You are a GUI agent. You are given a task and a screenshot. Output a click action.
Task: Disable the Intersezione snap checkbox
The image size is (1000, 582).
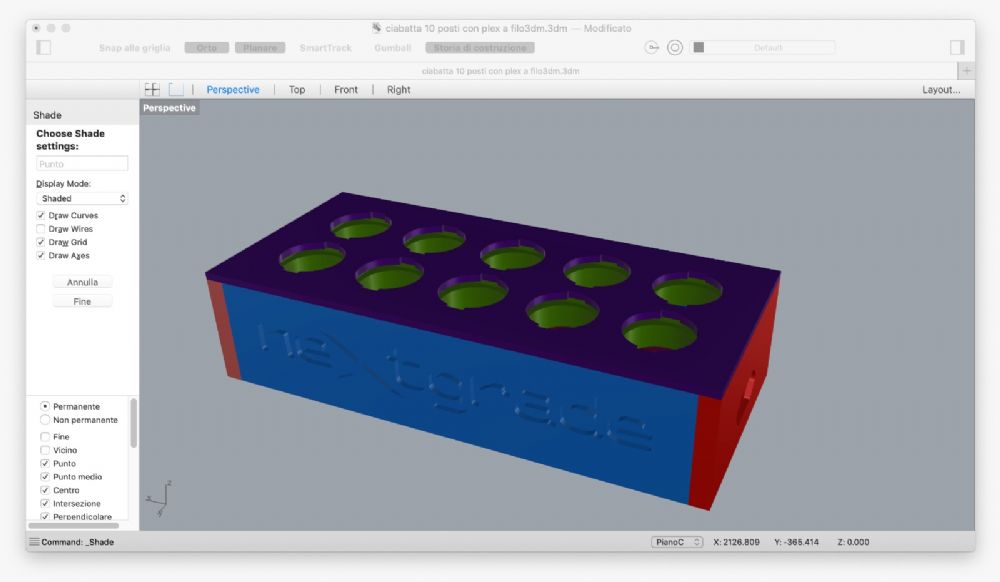click(45, 504)
